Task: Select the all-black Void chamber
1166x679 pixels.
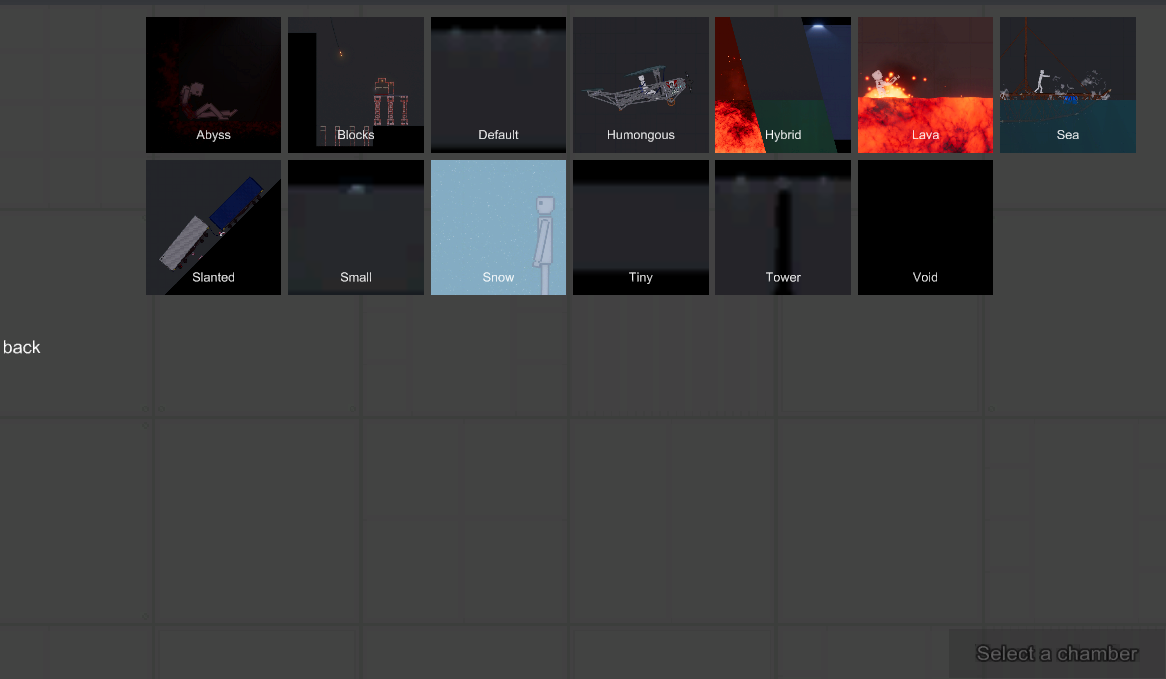Action: click(x=925, y=227)
